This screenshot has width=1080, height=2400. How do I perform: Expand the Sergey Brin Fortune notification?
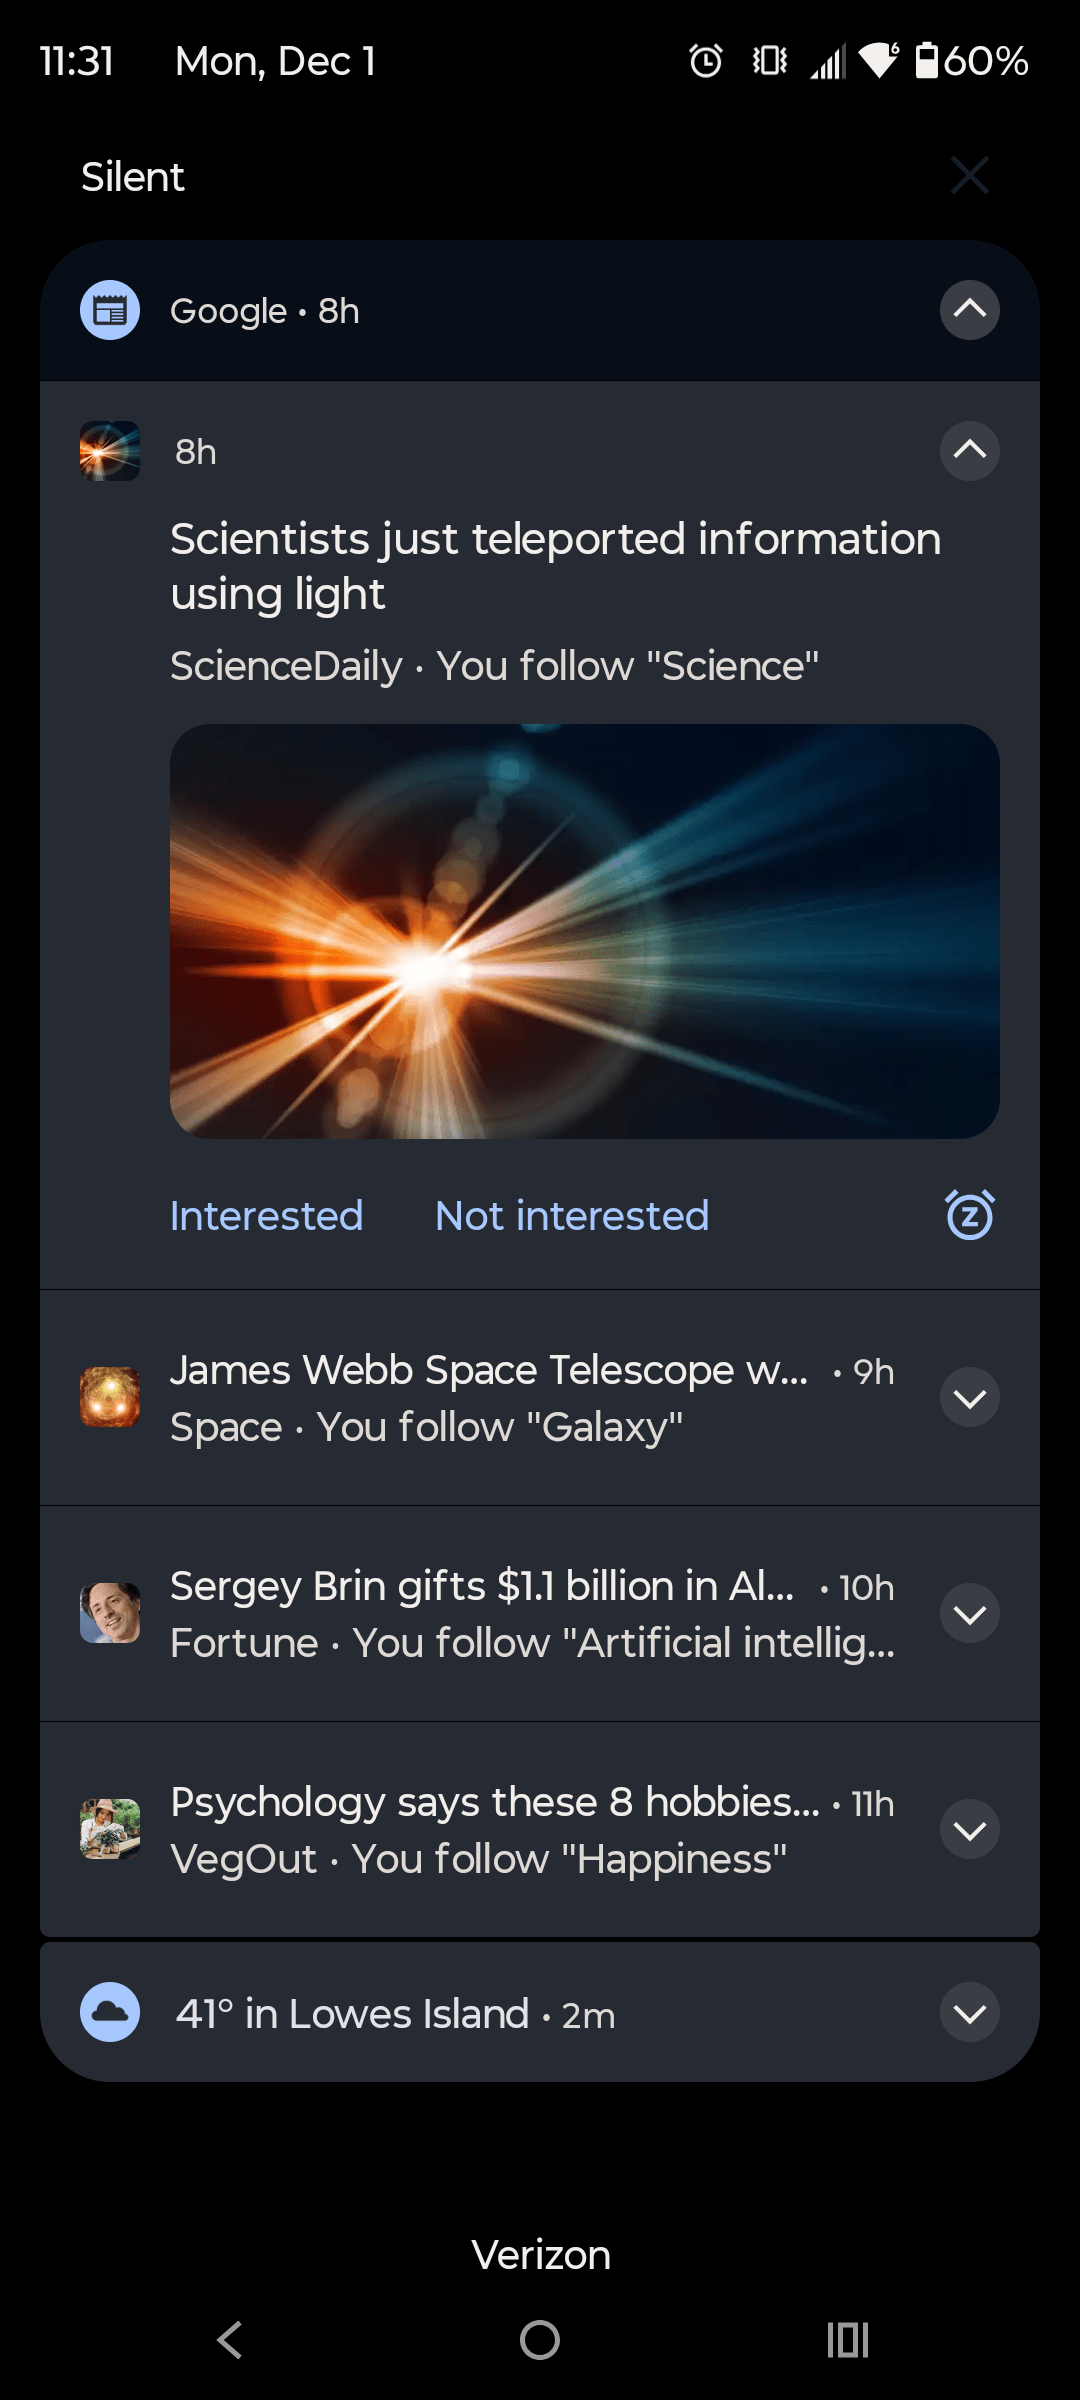tap(969, 1613)
